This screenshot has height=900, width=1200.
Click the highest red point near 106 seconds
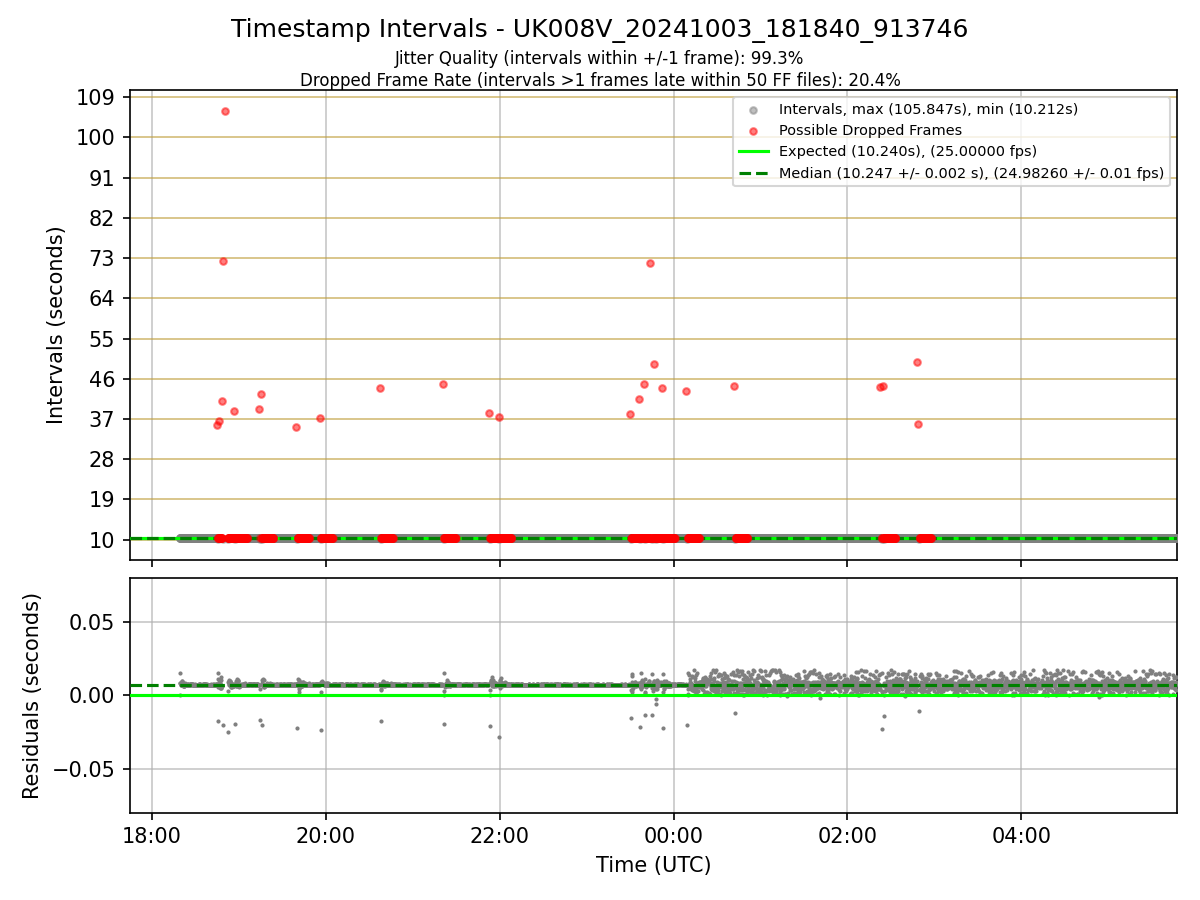coord(225,111)
